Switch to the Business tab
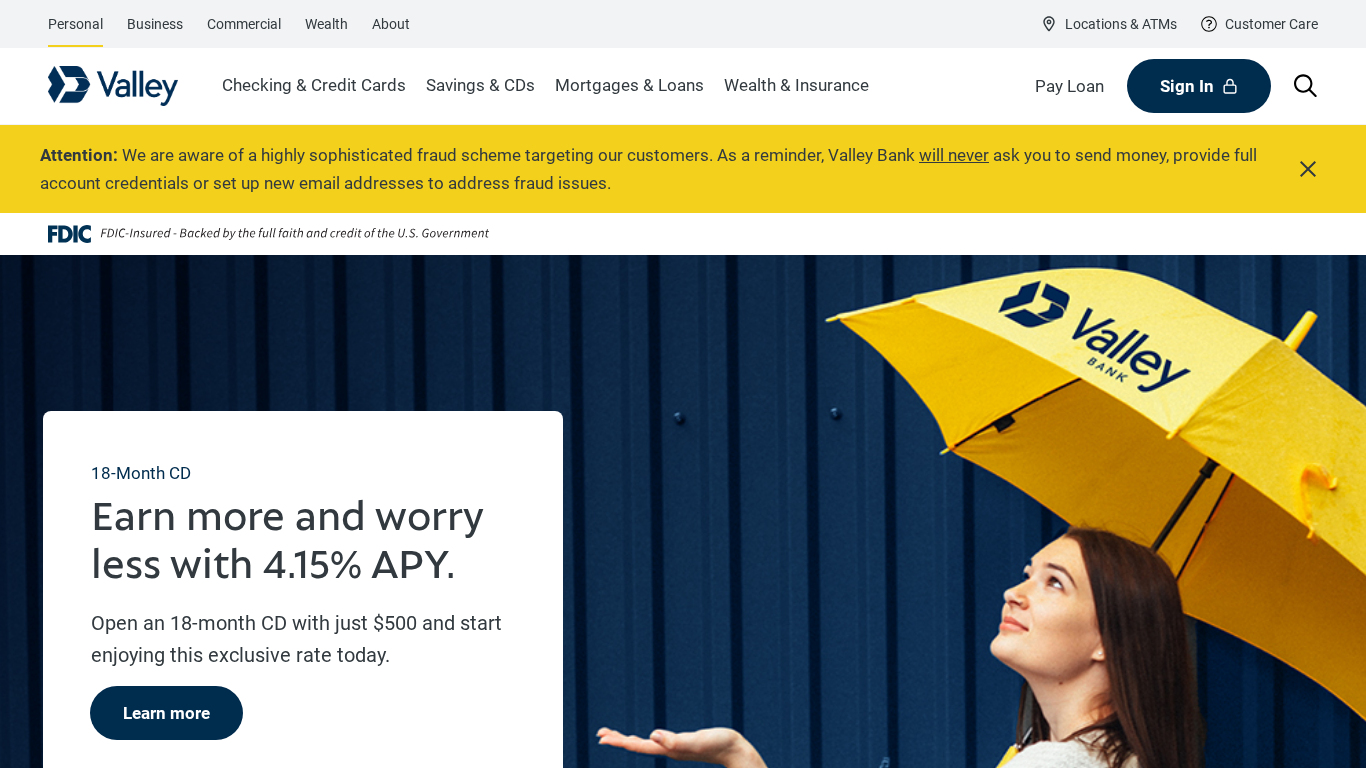The width and height of the screenshot is (1366, 768). point(154,24)
